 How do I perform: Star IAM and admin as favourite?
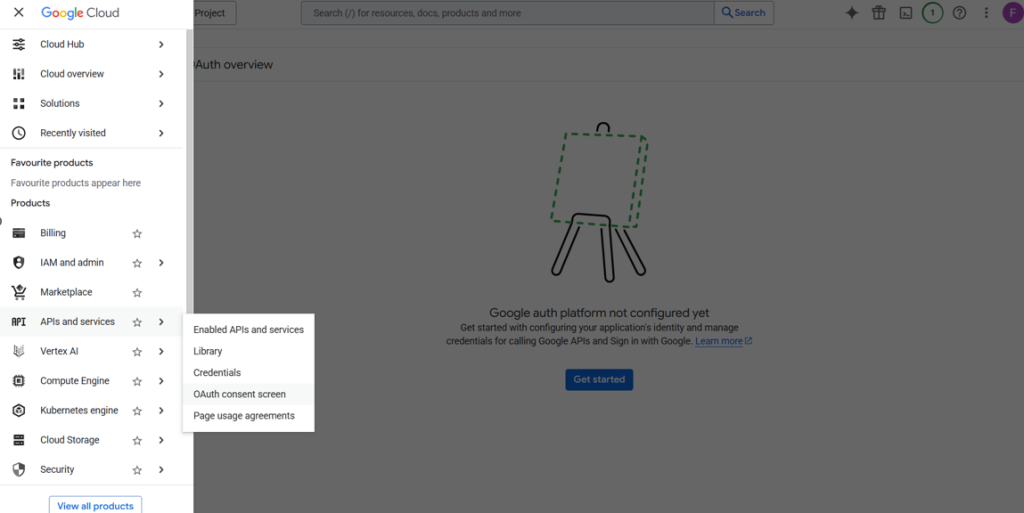coord(137,263)
